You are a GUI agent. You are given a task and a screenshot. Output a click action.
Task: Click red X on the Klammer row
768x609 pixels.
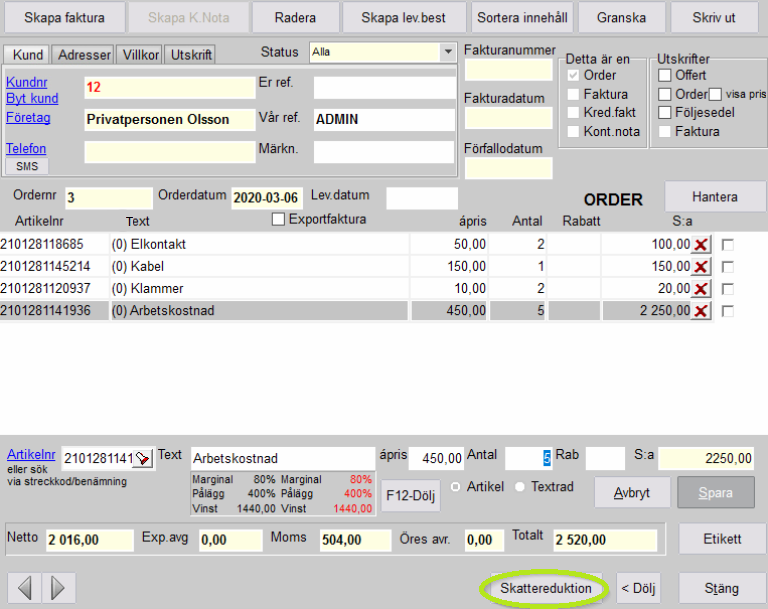point(701,289)
